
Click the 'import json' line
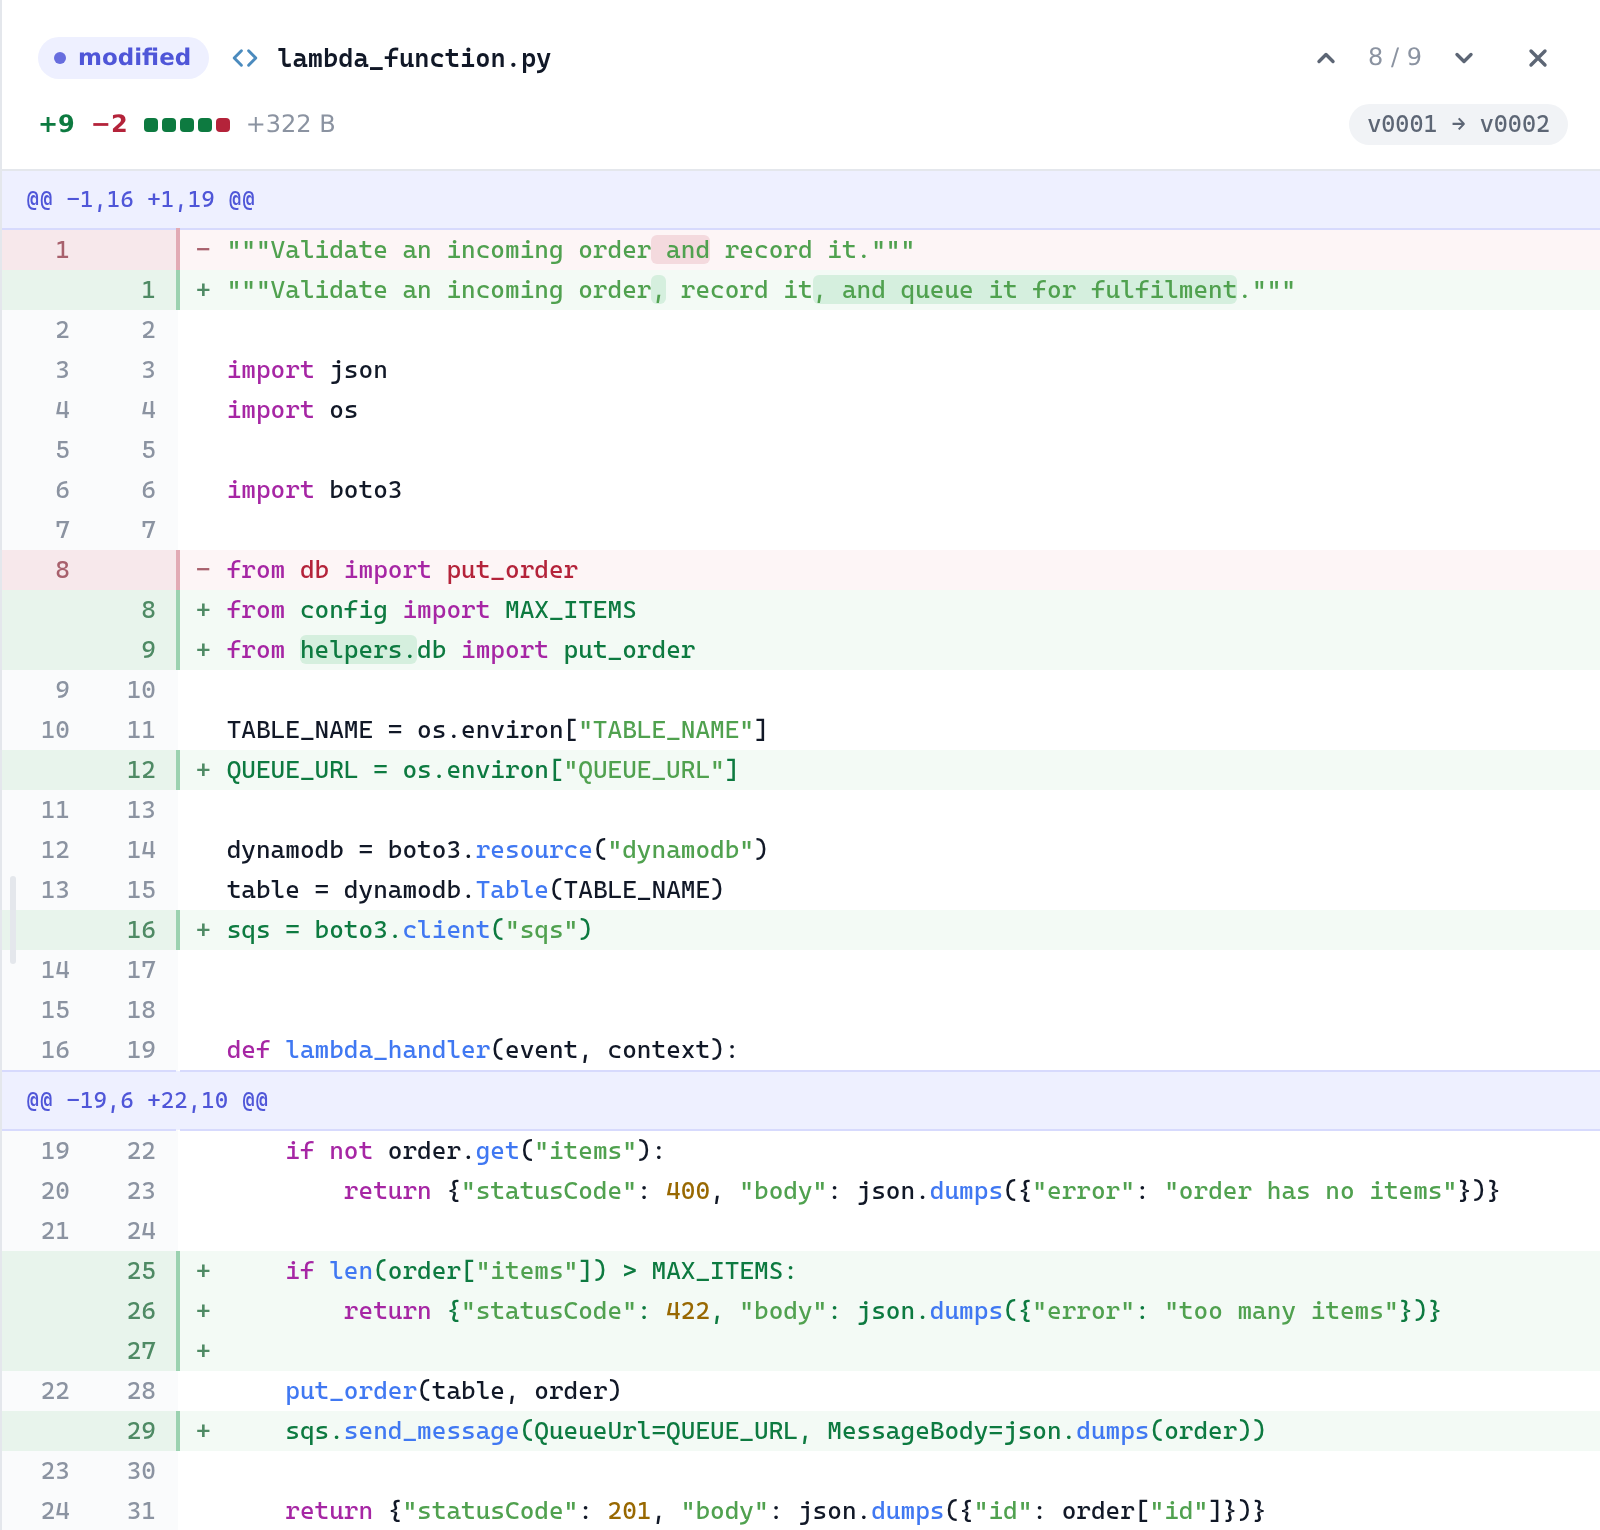[800, 370]
